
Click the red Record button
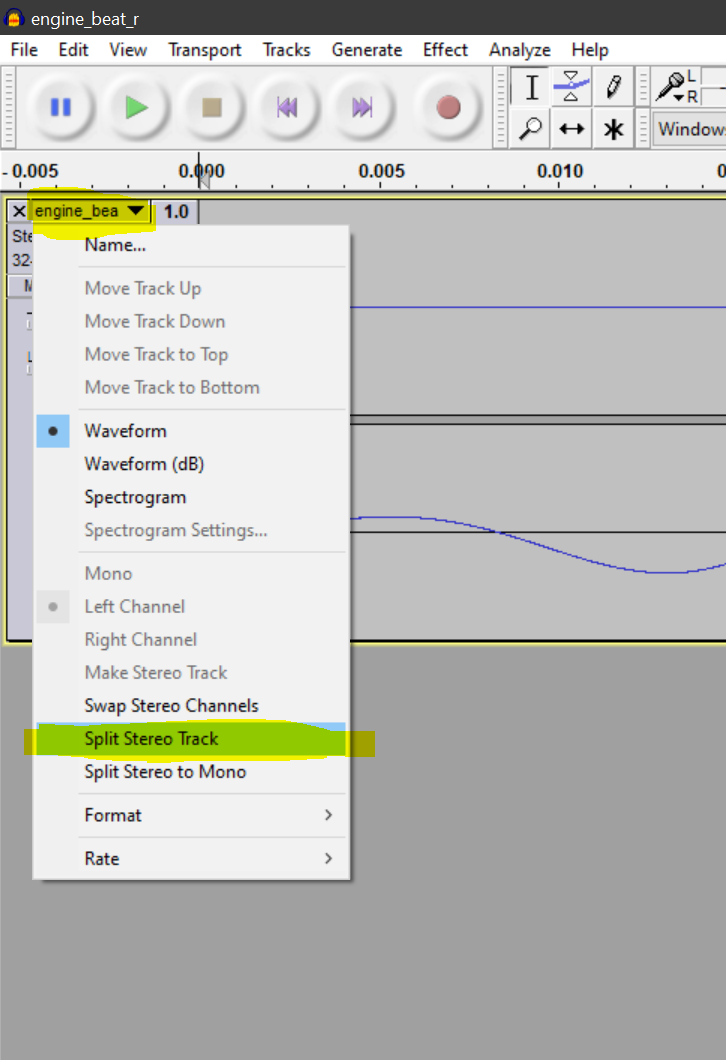[x=448, y=107]
